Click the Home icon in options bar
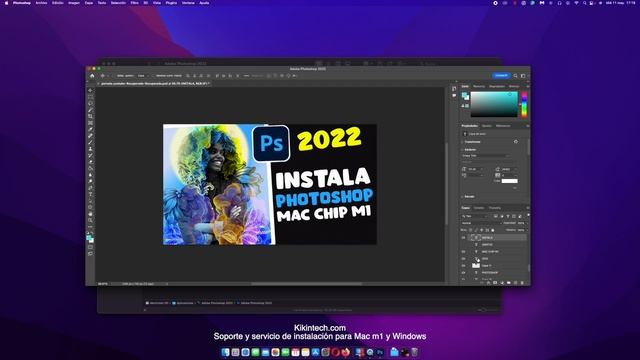The width and height of the screenshot is (640, 360). click(92, 76)
